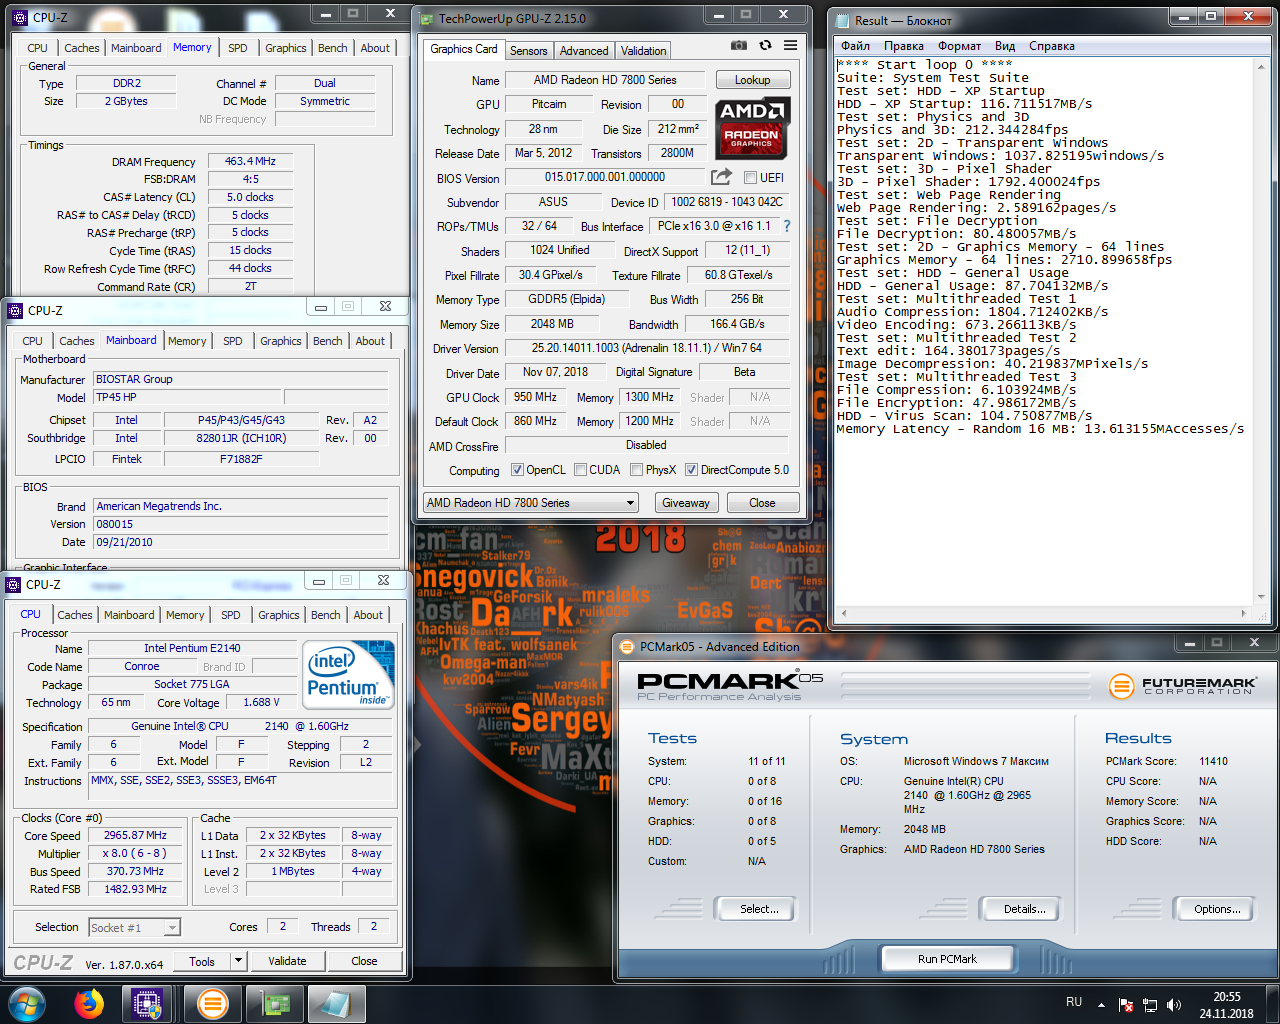Click the GPU-Z refresh icon
The height and width of the screenshot is (1024, 1280).
tap(765, 45)
